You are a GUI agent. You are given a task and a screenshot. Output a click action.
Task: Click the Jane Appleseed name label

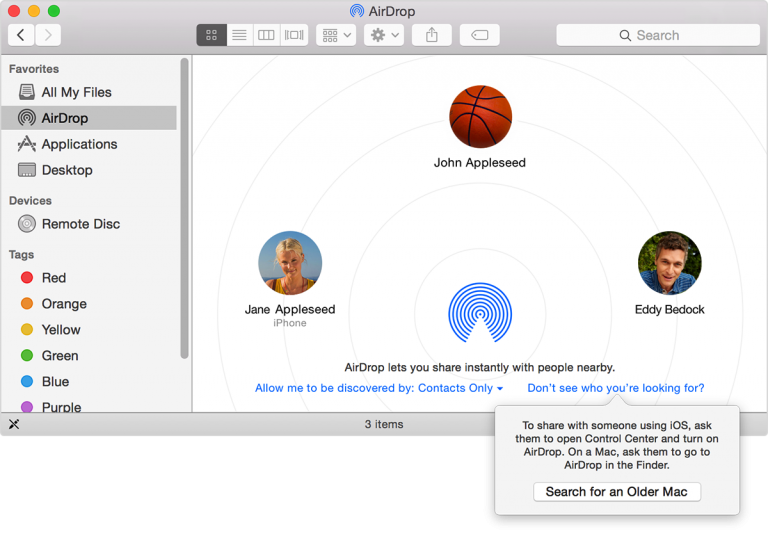tap(290, 309)
